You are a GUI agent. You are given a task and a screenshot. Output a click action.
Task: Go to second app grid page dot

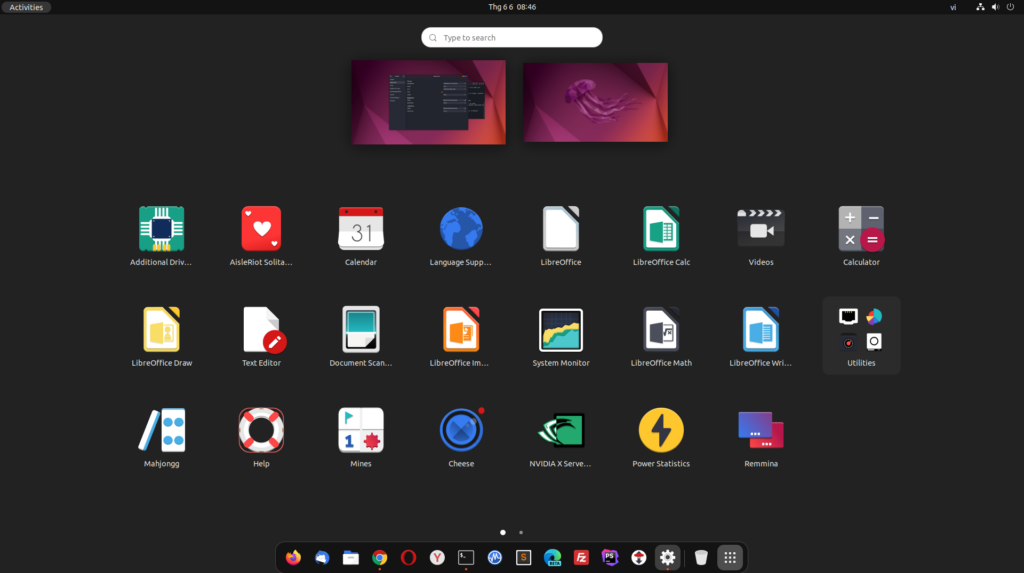(x=521, y=532)
